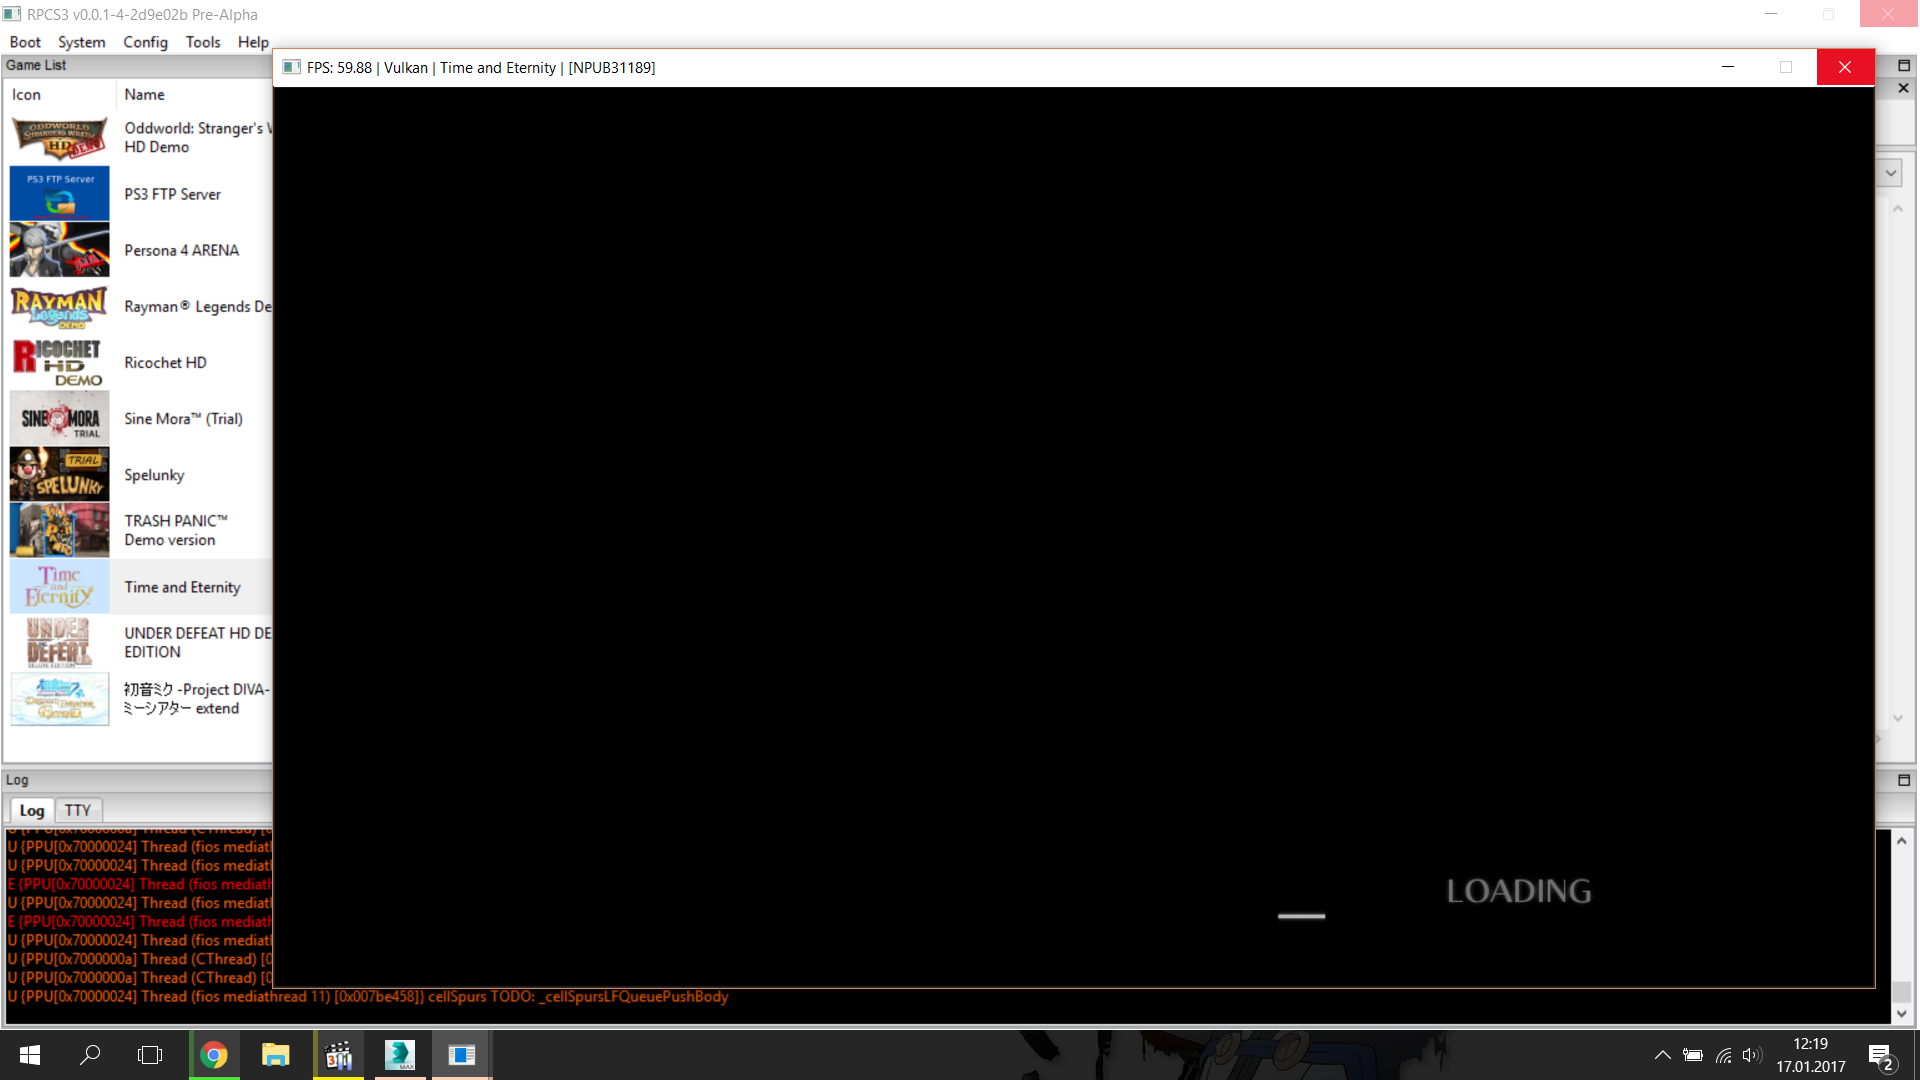Undock the Log panel float button
Screen dimensions: 1920x1080
tap(1904, 780)
